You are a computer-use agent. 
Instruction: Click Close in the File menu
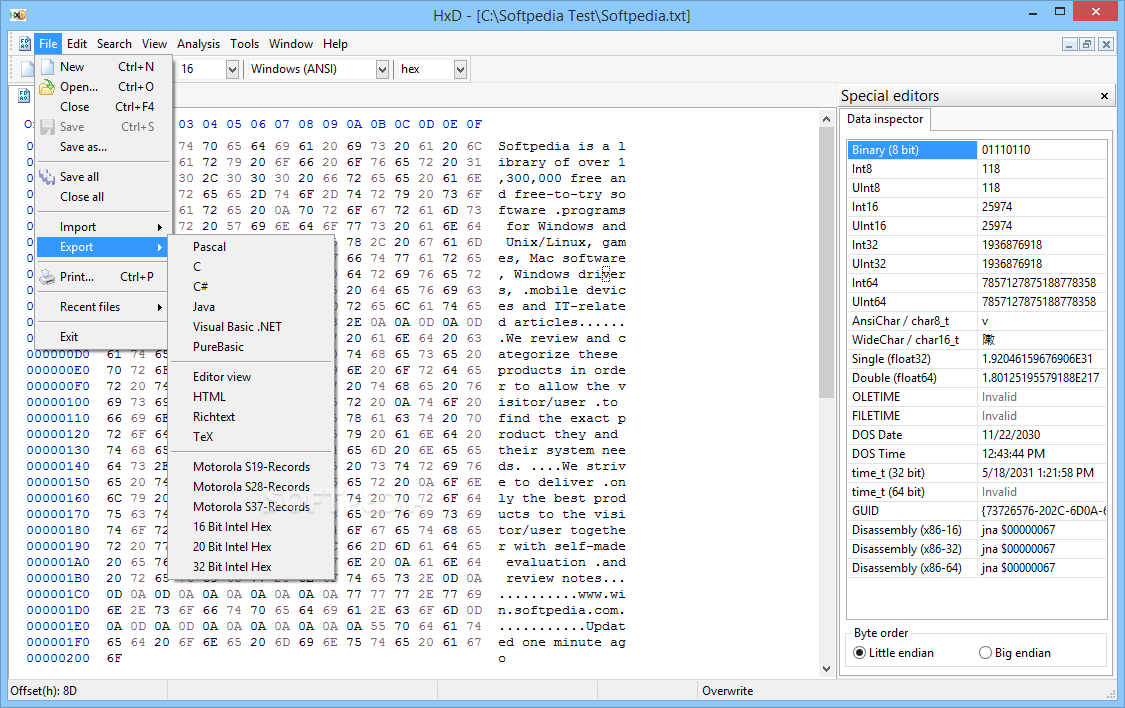[x=103, y=107]
